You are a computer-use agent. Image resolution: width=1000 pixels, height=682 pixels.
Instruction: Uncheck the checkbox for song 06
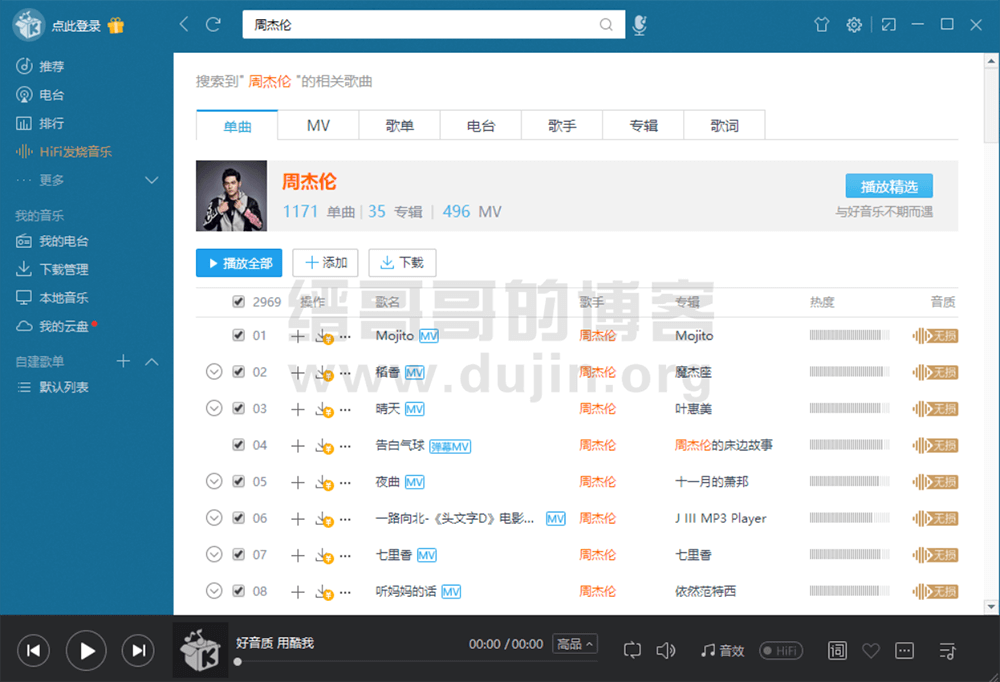click(239, 517)
